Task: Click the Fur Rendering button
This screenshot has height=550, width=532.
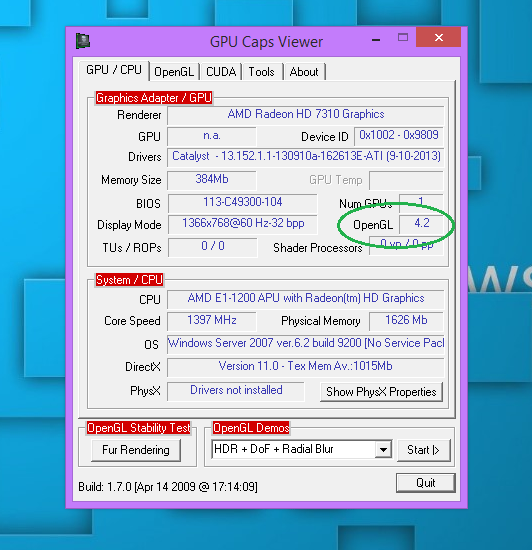Action: click(136, 450)
